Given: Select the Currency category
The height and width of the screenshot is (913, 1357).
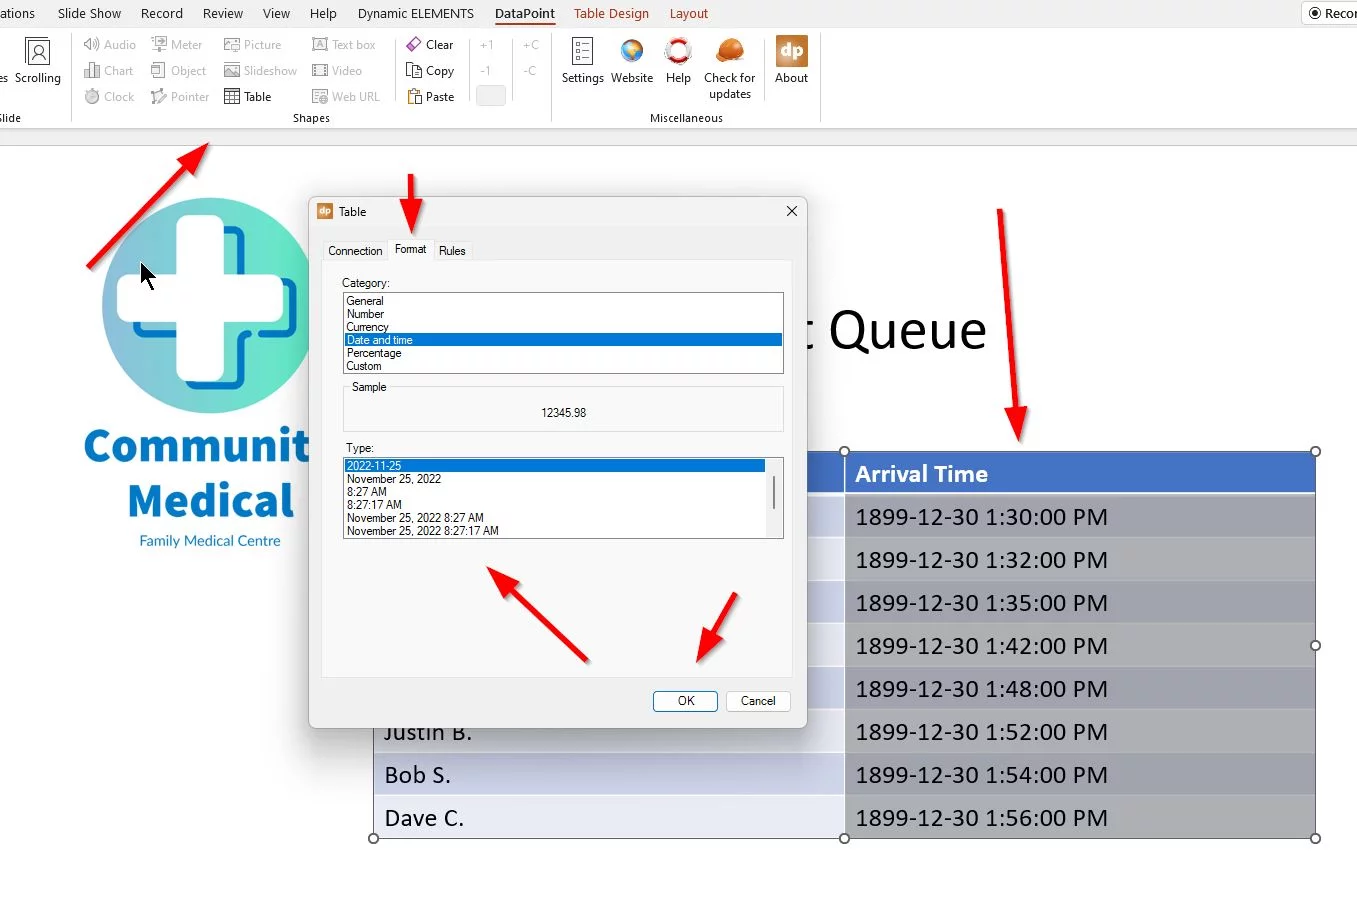Looking at the screenshot, I should pos(367,326).
